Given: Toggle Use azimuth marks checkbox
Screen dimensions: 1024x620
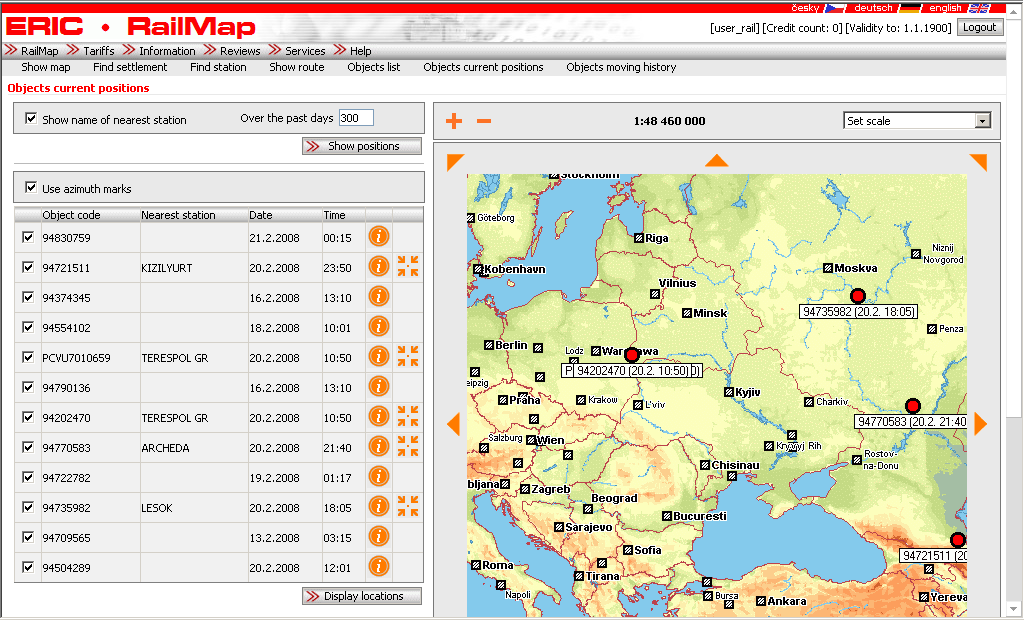Looking at the screenshot, I should click(31, 188).
